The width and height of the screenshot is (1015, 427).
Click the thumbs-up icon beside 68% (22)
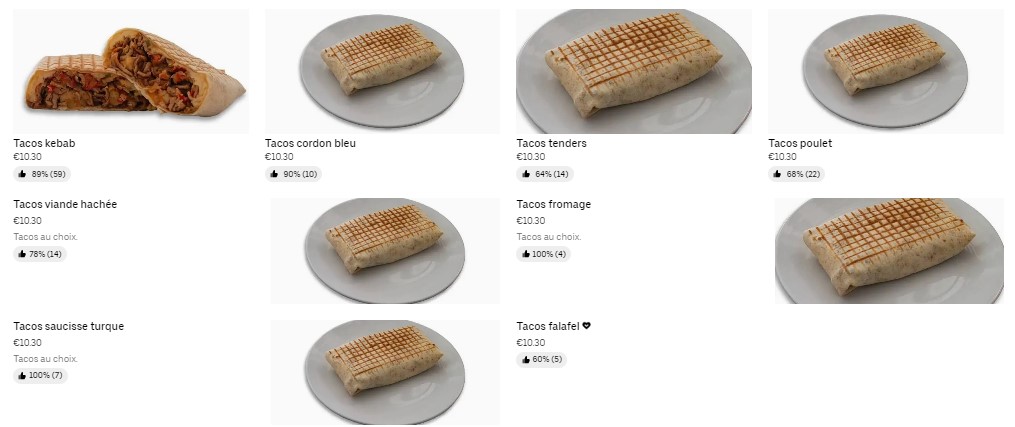pyautogui.click(x=778, y=174)
